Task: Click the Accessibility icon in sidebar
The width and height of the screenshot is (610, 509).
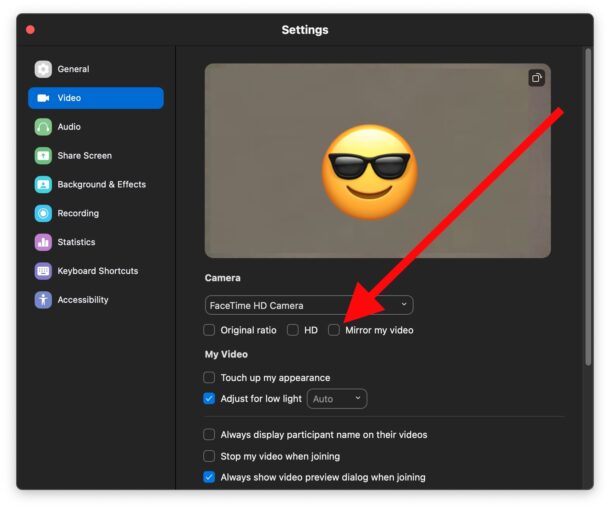Action: [x=43, y=300]
